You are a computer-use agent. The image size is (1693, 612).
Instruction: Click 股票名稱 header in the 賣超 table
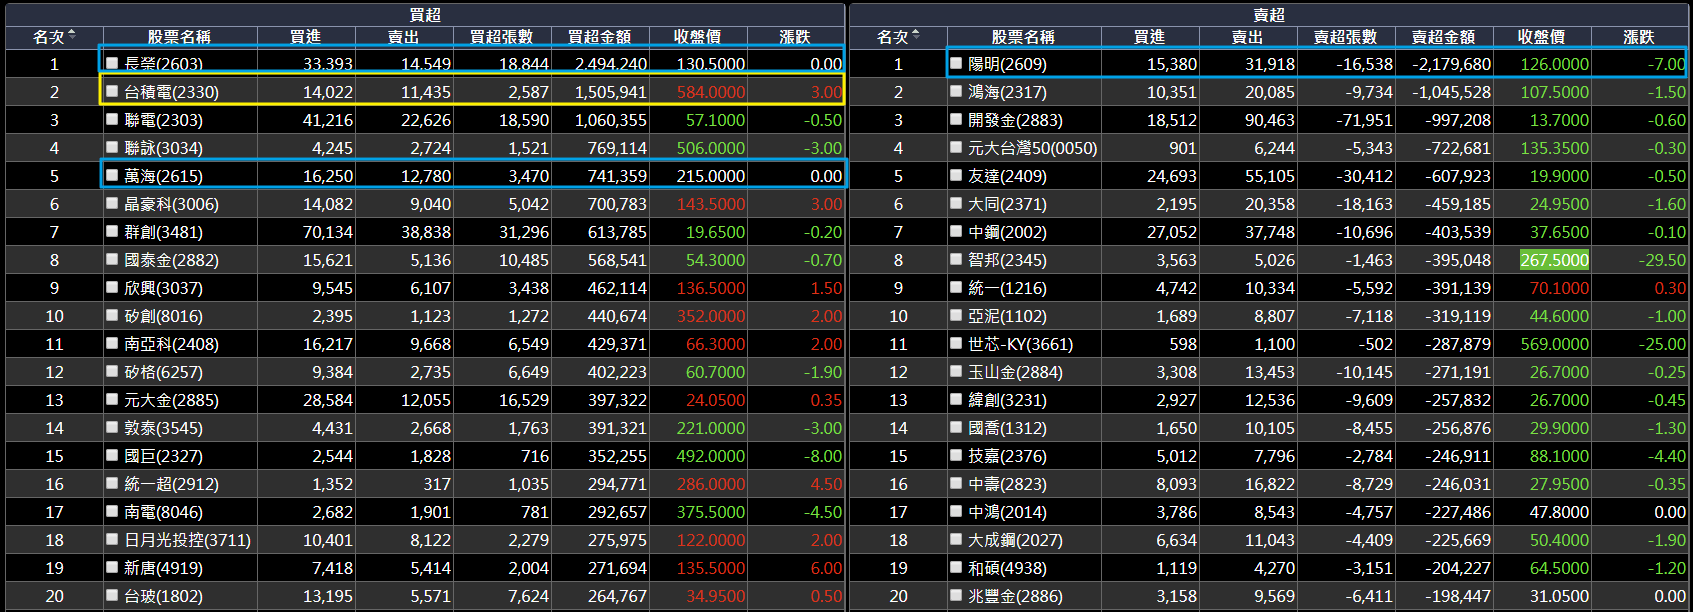click(x=1023, y=37)
